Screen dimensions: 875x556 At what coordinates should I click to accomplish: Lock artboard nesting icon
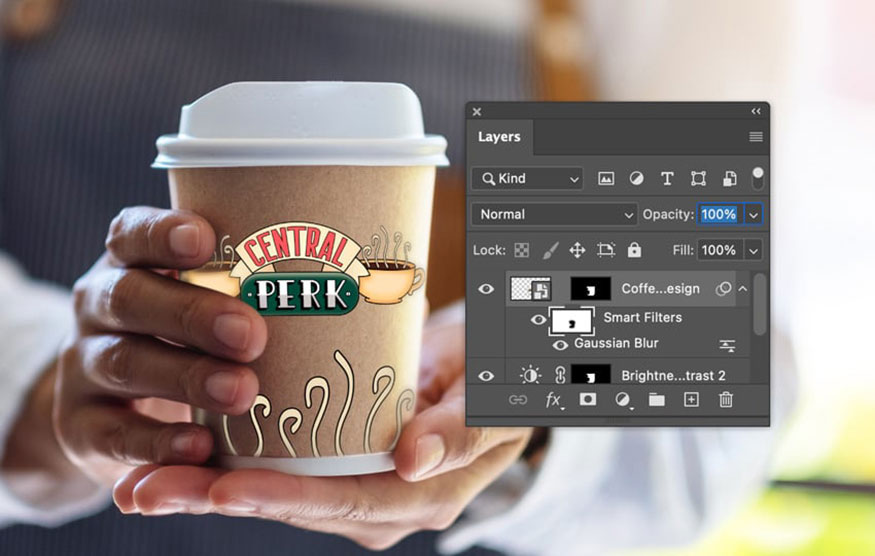[x=605, y=250]
